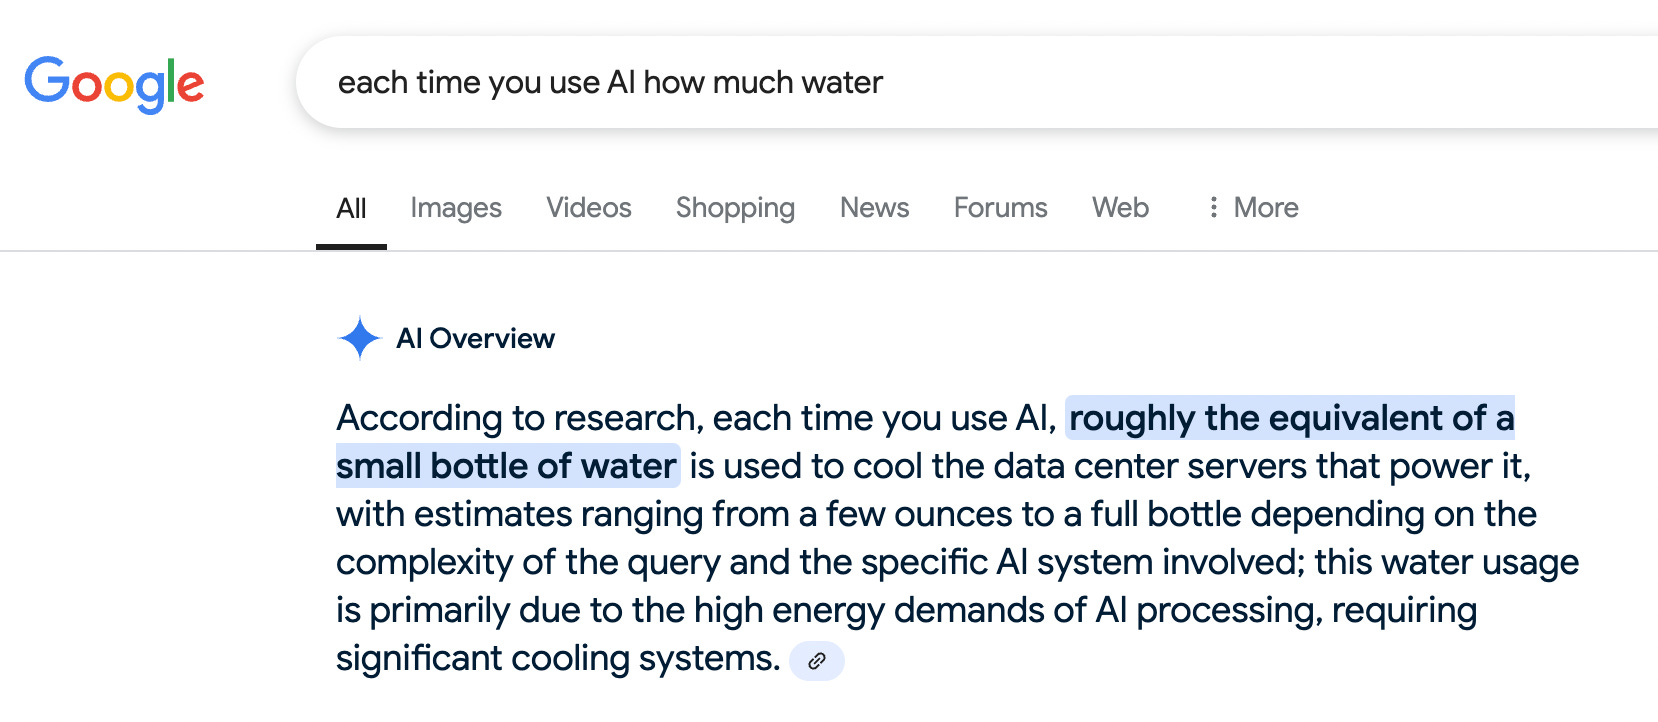Click highlighted phrase 'roughly the equivalent of a'
Image resolution: width=1658 pixels, height=722 pixels.
coord(1291,418)
